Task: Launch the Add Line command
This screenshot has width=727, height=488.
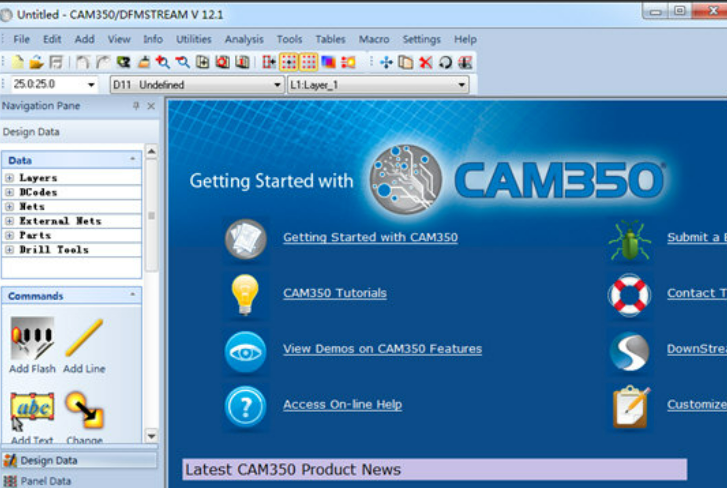Action: point(84,345)
